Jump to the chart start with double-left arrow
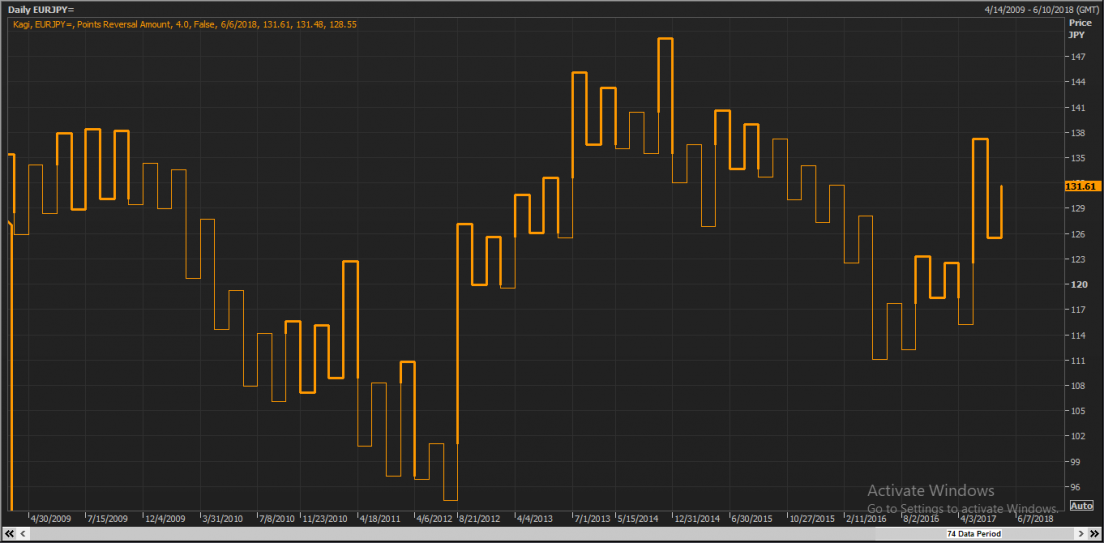Image resolution: width=1104 pixels, height=543 pixels. 11,535
